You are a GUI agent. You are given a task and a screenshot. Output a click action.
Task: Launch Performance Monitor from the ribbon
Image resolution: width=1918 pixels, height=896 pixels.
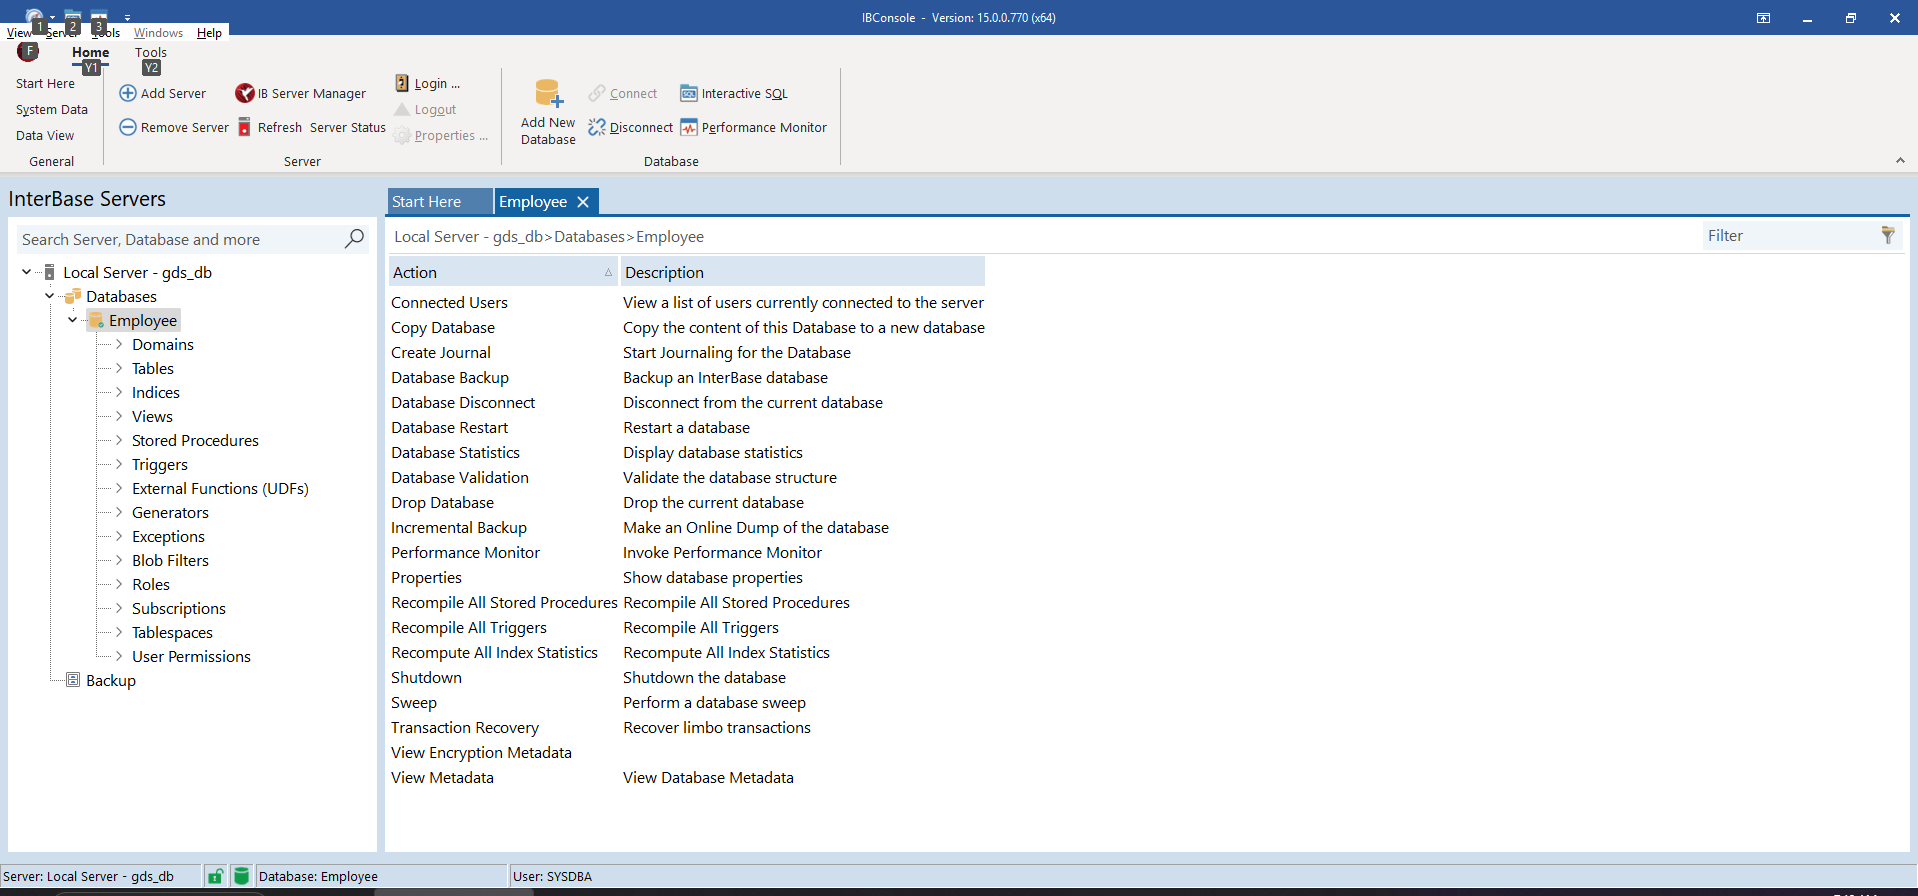pos(689,127)
